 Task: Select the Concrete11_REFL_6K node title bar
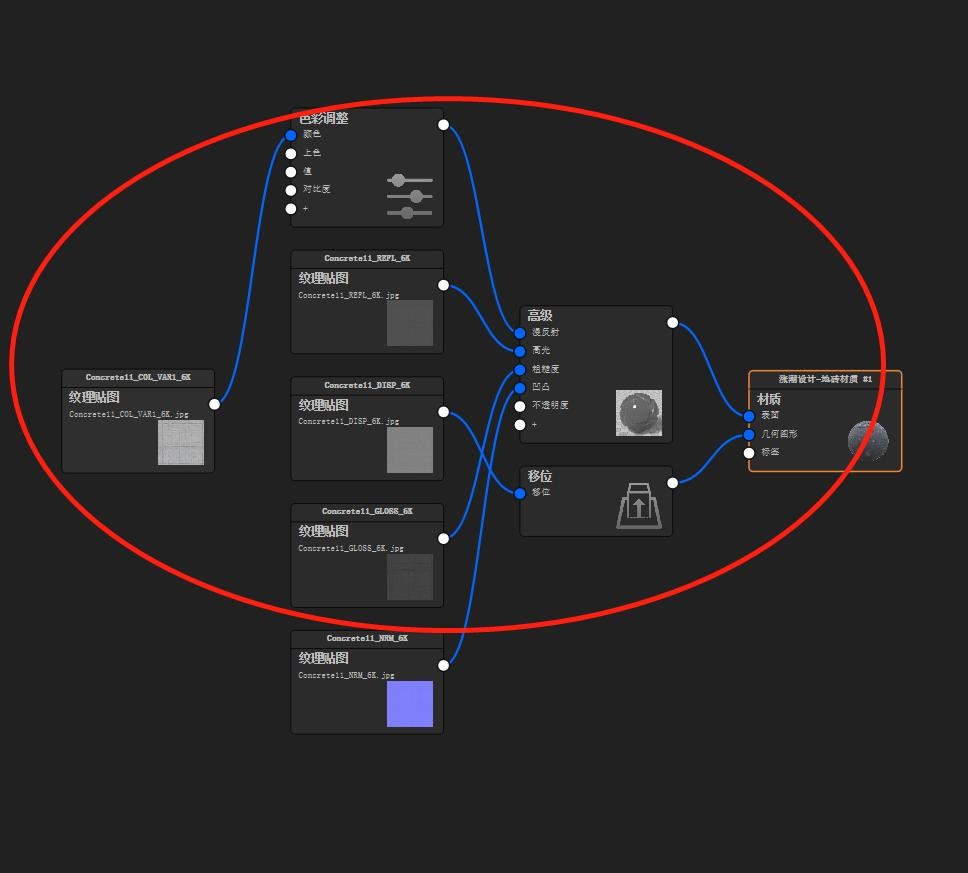point(367,259)
